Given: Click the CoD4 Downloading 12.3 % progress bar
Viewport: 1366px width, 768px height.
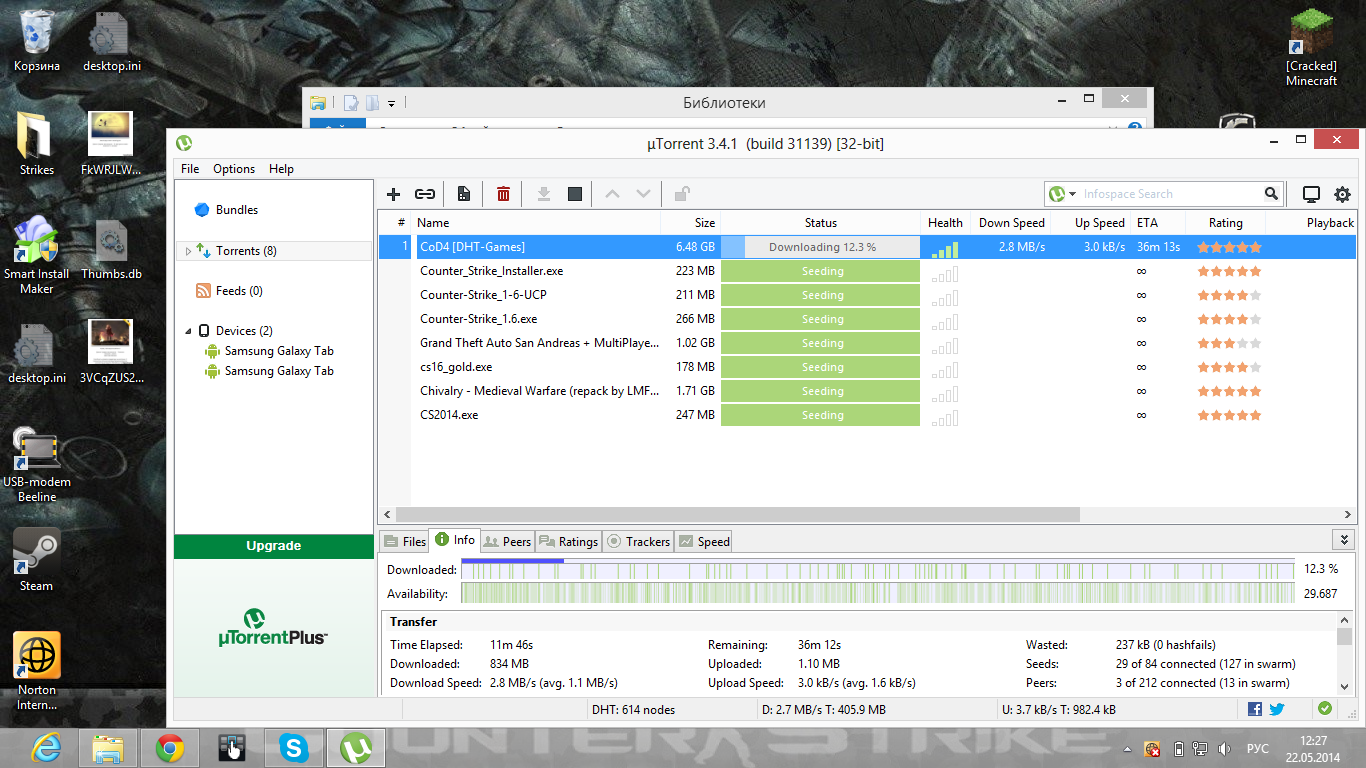Looking at the screenshot, I should pos(820,247).
